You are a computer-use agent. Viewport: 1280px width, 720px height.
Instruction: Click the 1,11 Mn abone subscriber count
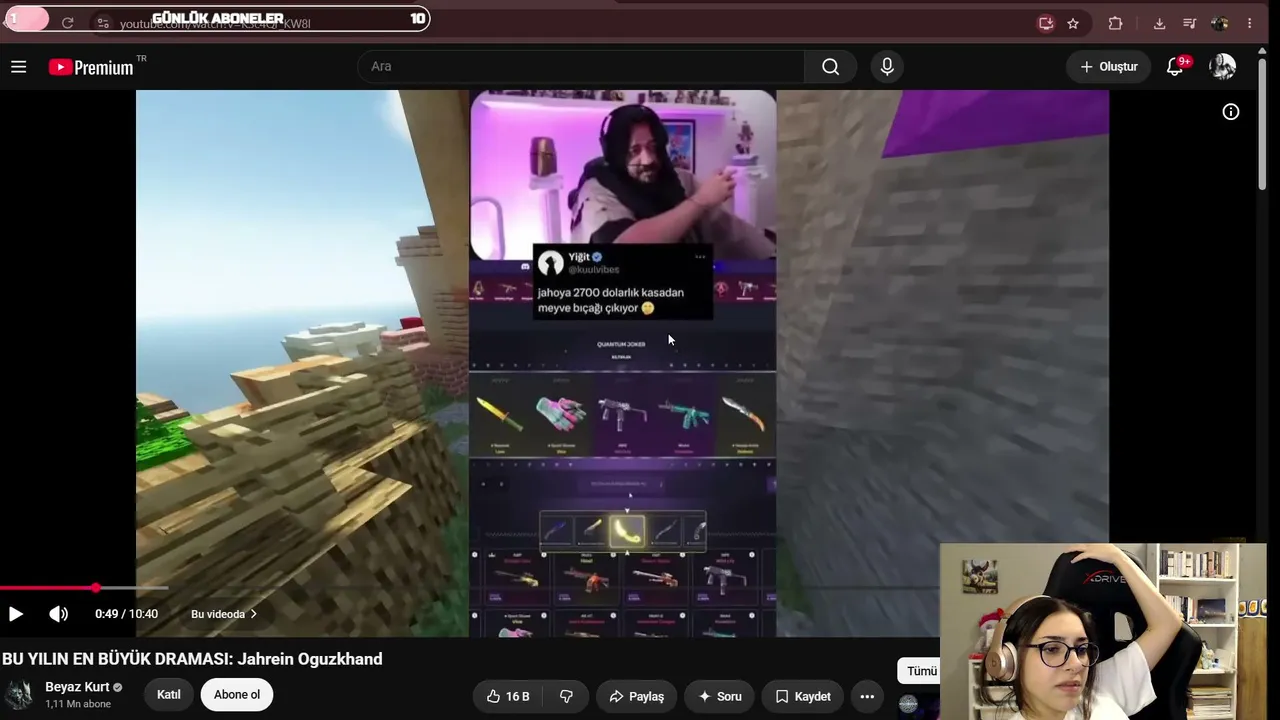tap(78, 704)
